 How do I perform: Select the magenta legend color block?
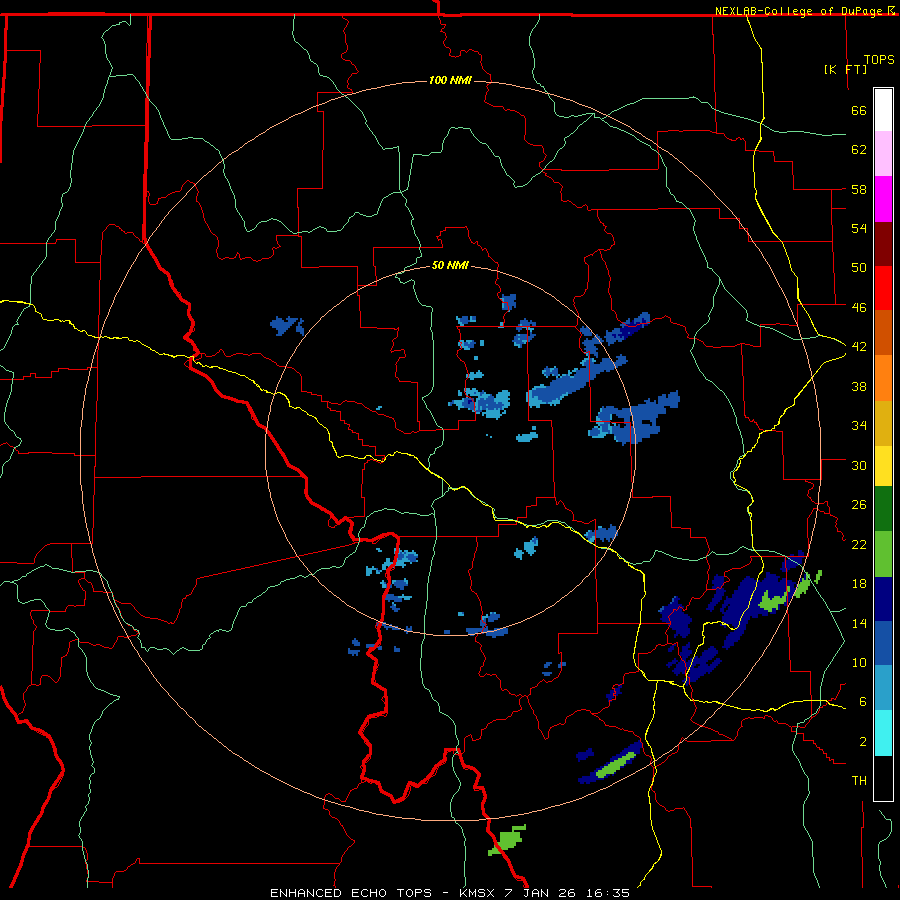(x=883, y=199)
